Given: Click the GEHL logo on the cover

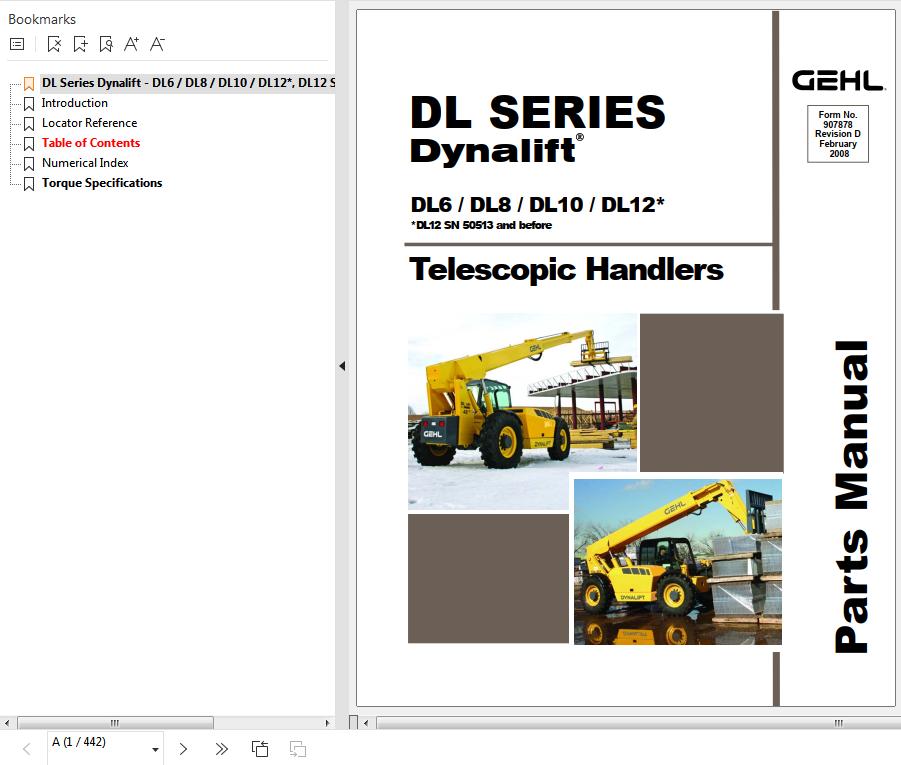Looking at the screenshot, I should coord(838,81).
